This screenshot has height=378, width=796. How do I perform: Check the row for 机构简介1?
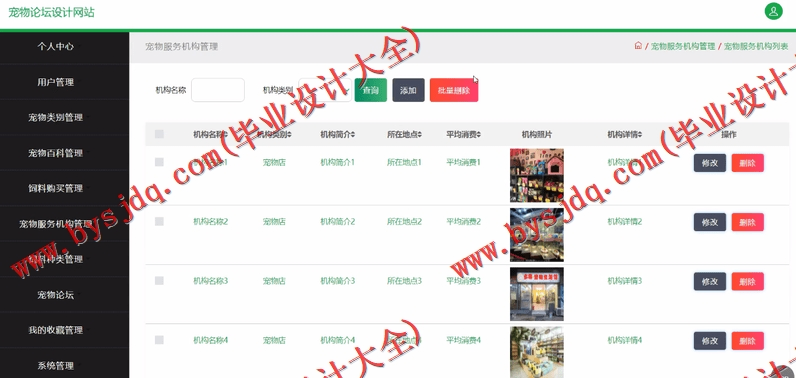coord(159,162)
